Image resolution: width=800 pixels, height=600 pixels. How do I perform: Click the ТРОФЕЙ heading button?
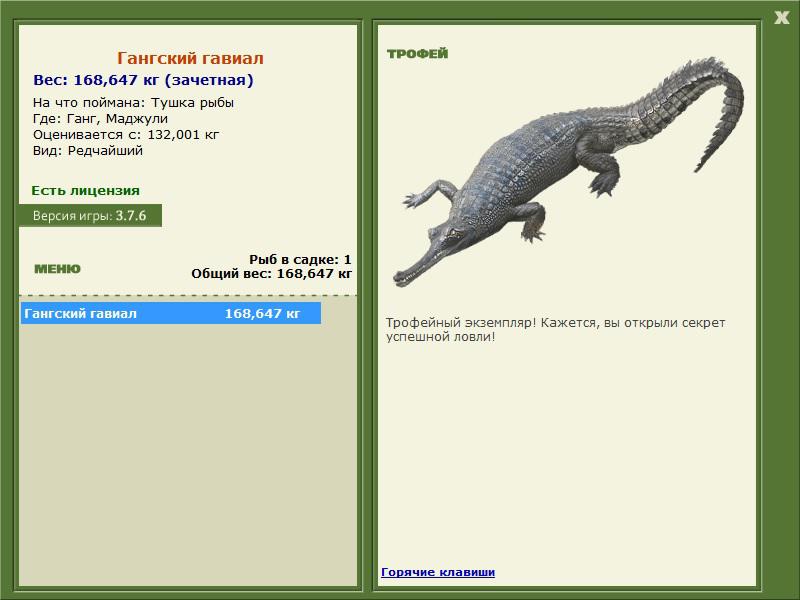pyautogui.click(x=417, y=54)
